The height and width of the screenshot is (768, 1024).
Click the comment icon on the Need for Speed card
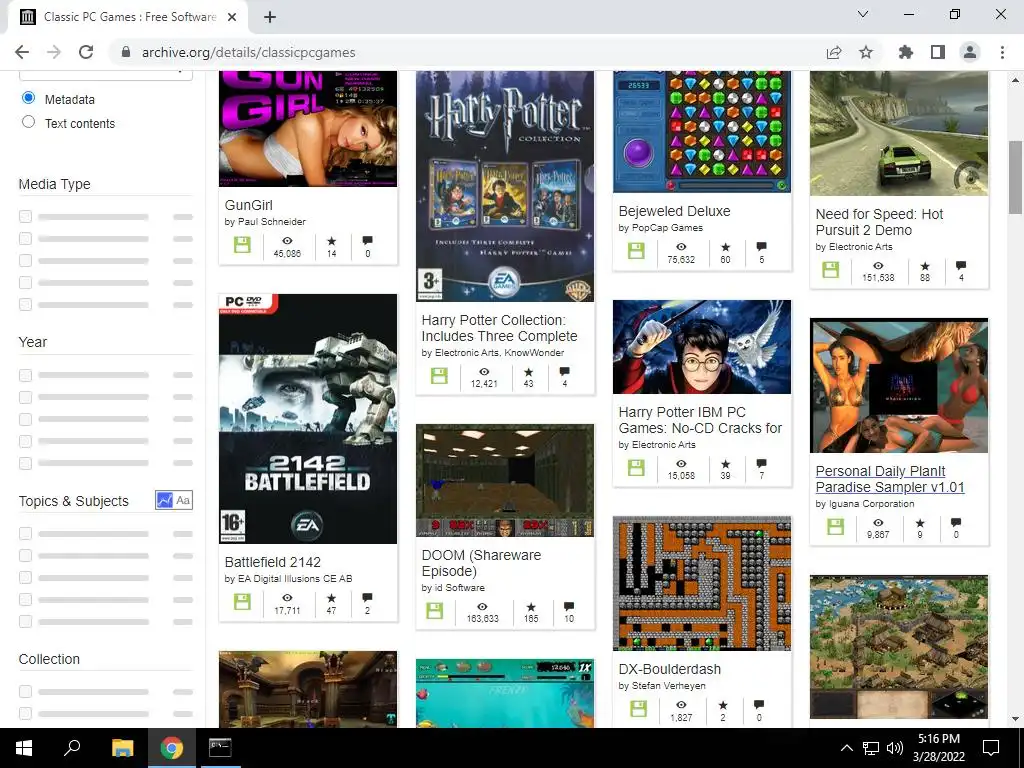click(x=961, y=266)
